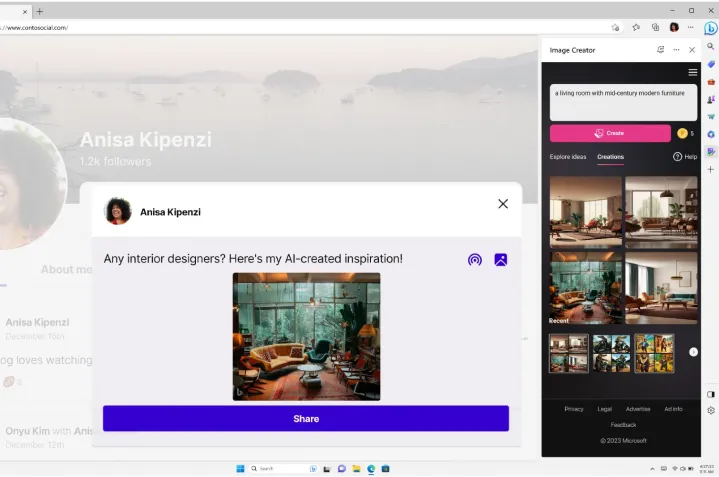The image size is (719, 477).
Task: Open recent colorful cartoon set thumbnail
Action: point(654,353)
